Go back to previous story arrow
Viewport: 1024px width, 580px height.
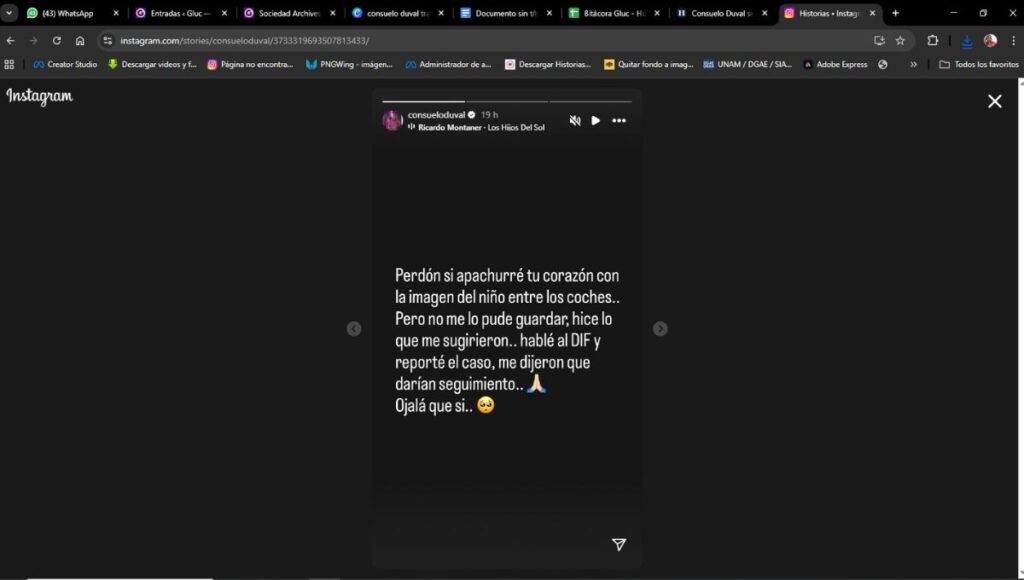coord(354,329)
